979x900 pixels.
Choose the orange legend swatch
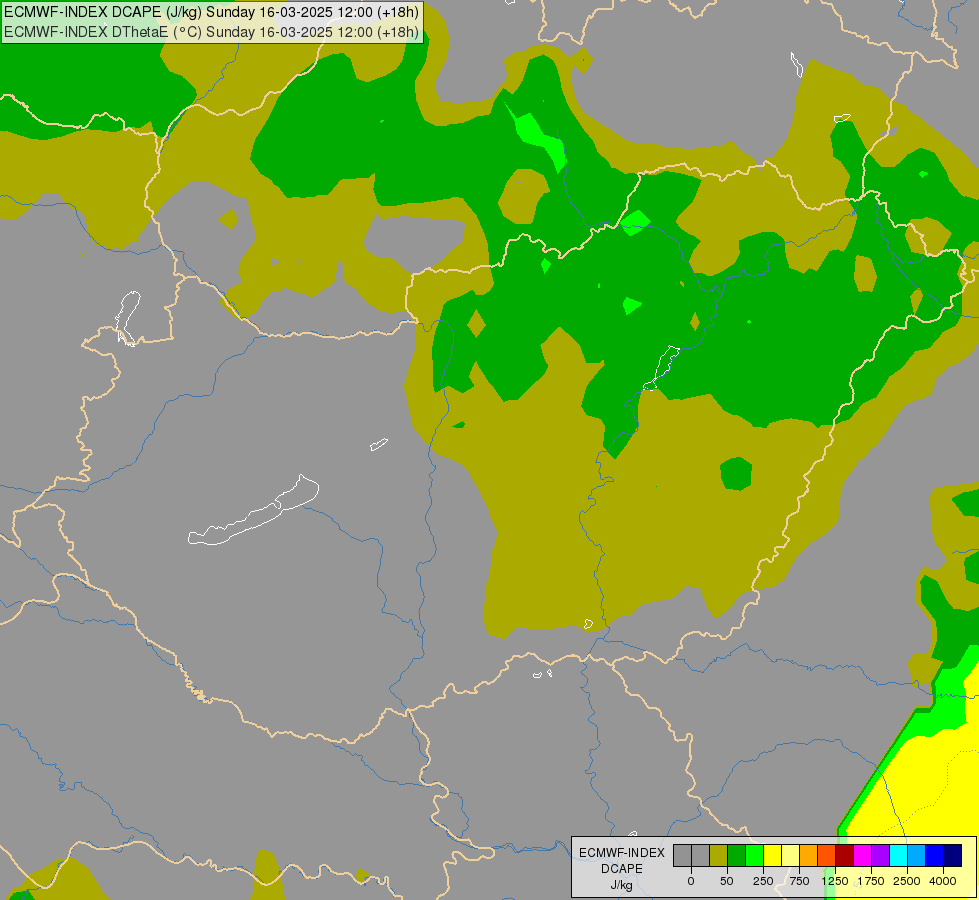click(809, 855)
